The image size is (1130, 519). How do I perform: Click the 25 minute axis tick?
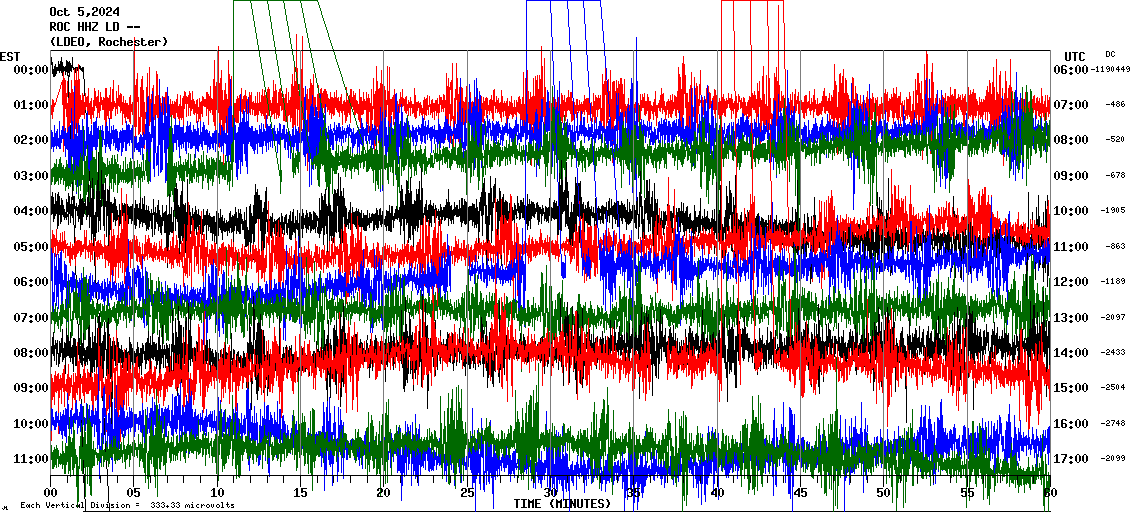click(x=467, y=493)
